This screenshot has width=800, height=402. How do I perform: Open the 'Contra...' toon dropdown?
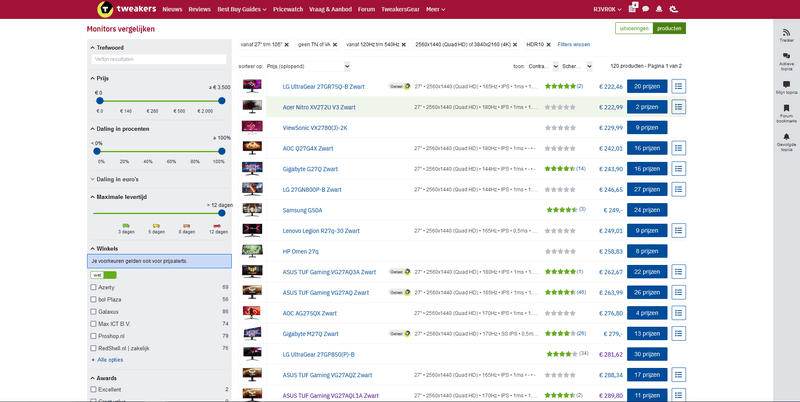click(x=543, y=66)
